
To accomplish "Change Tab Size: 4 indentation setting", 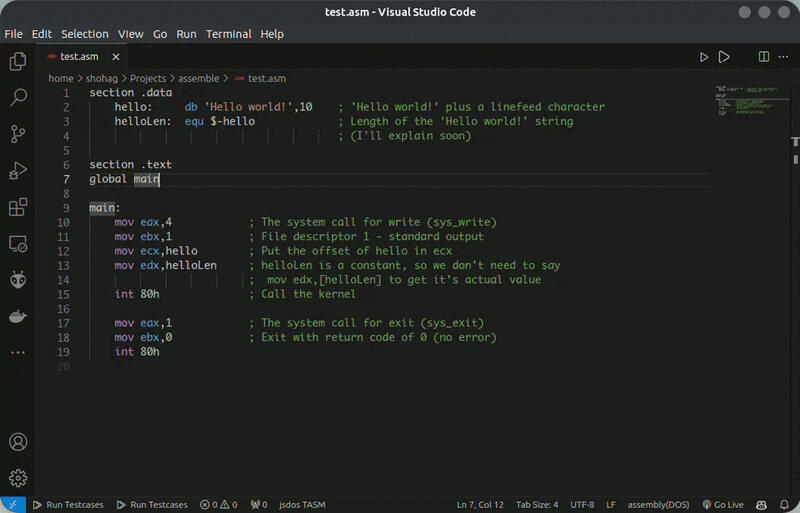I will coord(537,504).
